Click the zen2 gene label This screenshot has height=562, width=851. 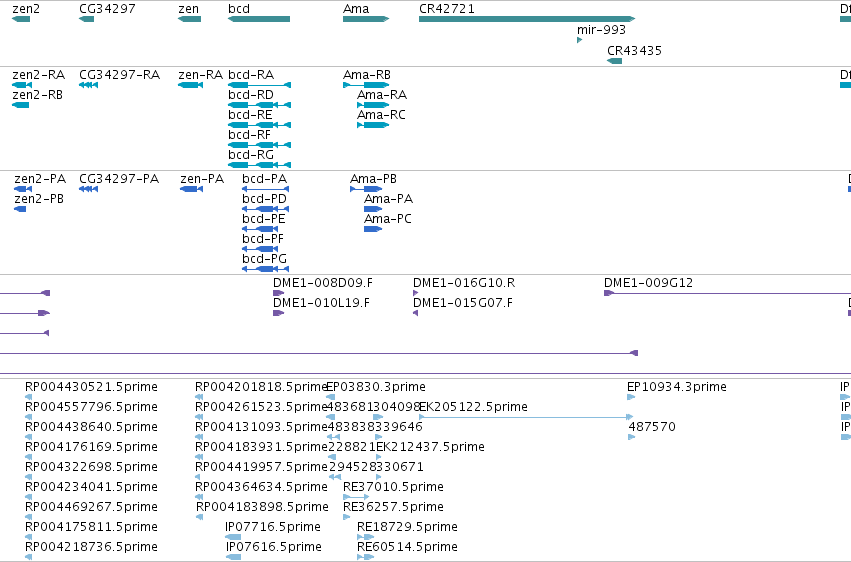pos(26,9)
